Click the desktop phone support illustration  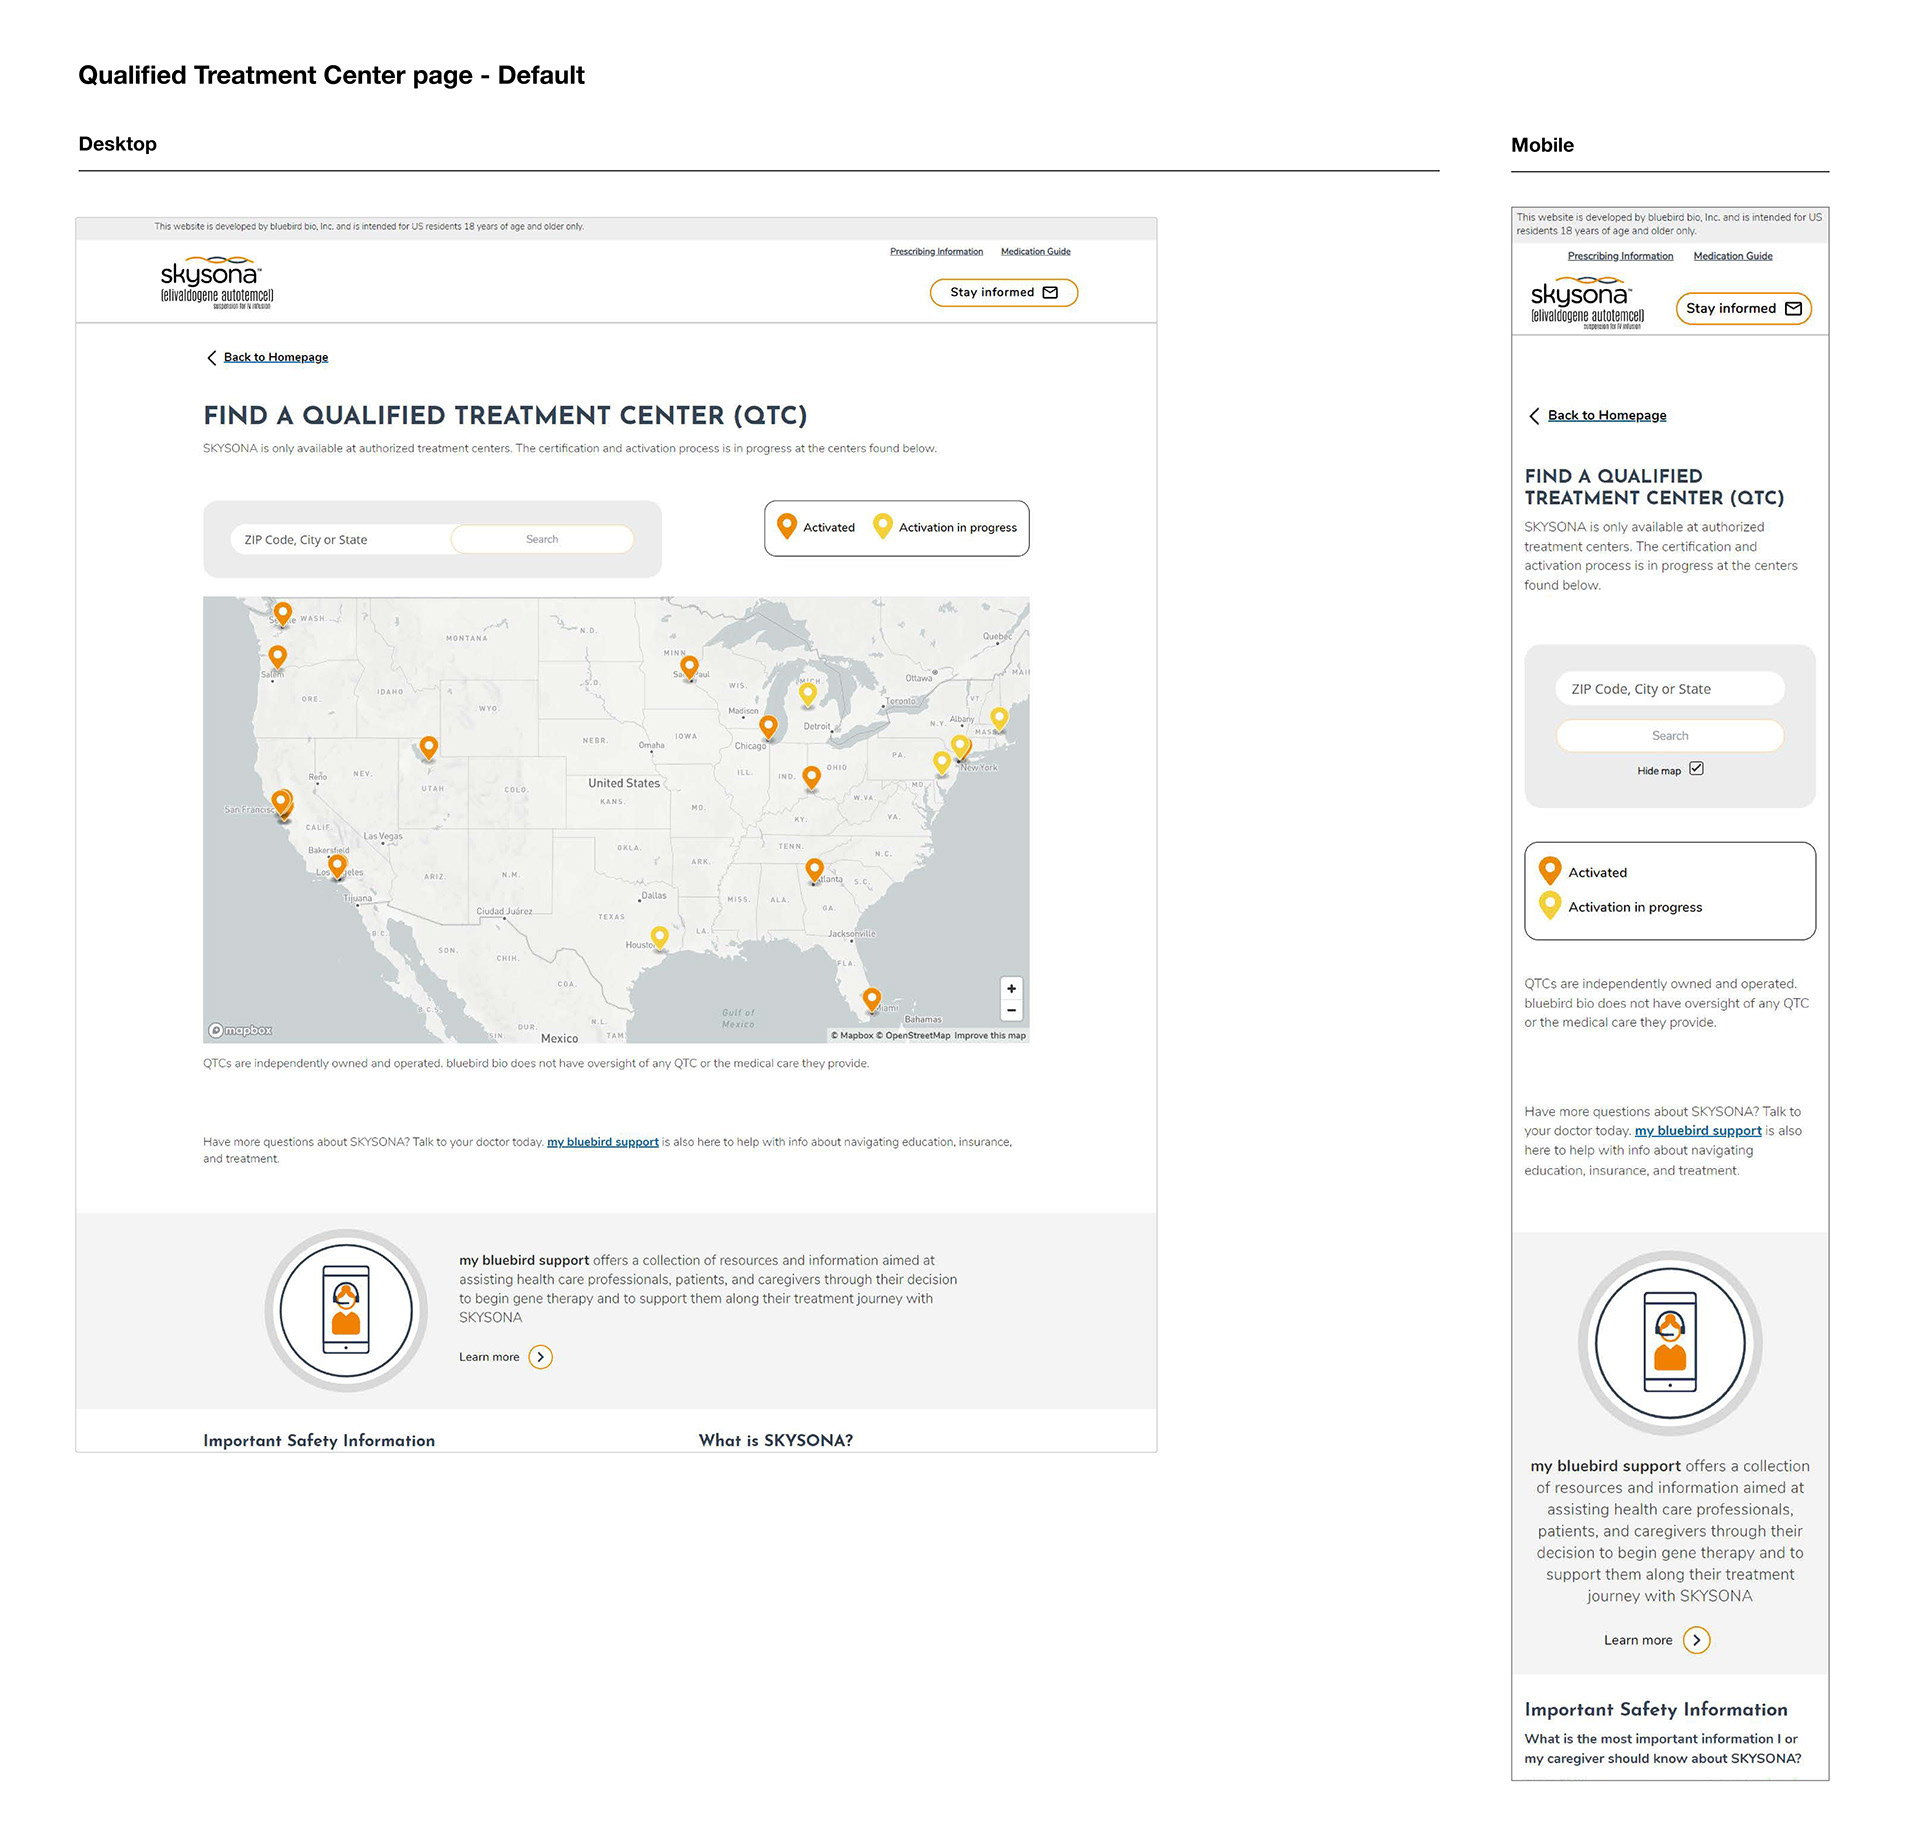346,1310
